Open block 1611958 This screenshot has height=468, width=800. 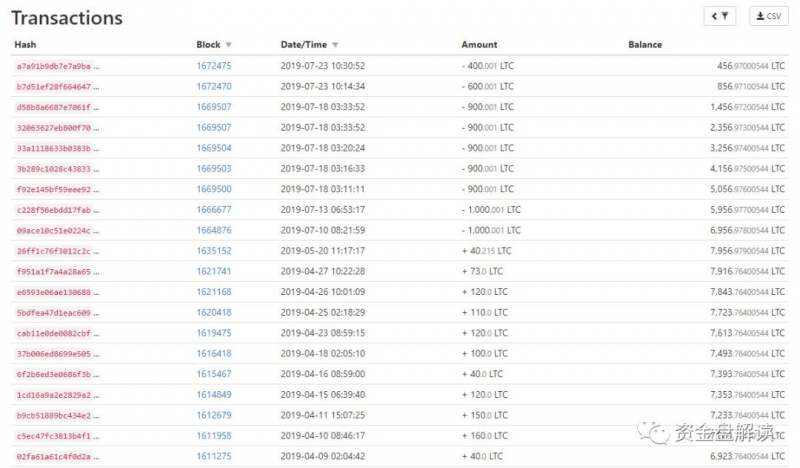point(214,435)
